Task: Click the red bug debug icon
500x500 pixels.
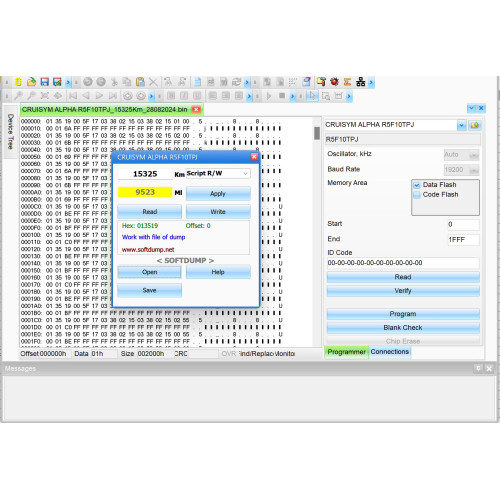Action: point(334,82)
